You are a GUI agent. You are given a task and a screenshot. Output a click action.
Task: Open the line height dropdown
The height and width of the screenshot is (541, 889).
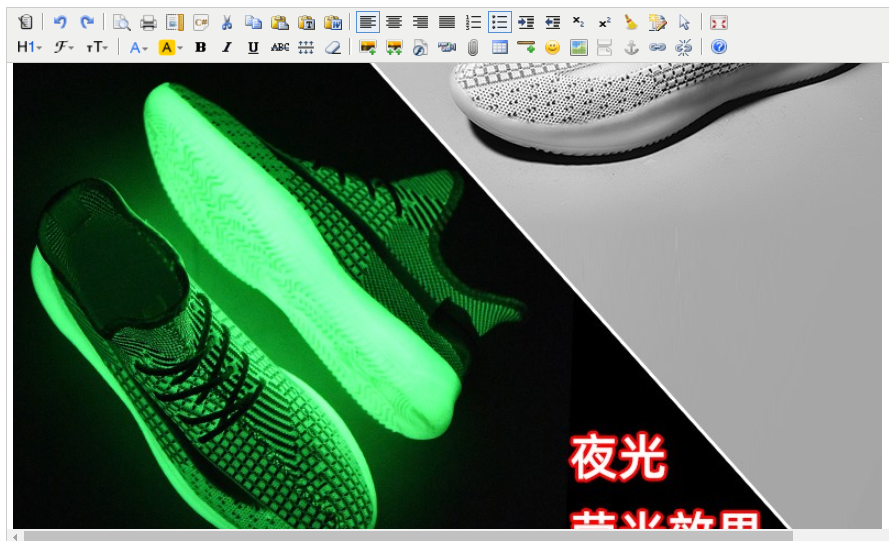(x=306, y=47)
